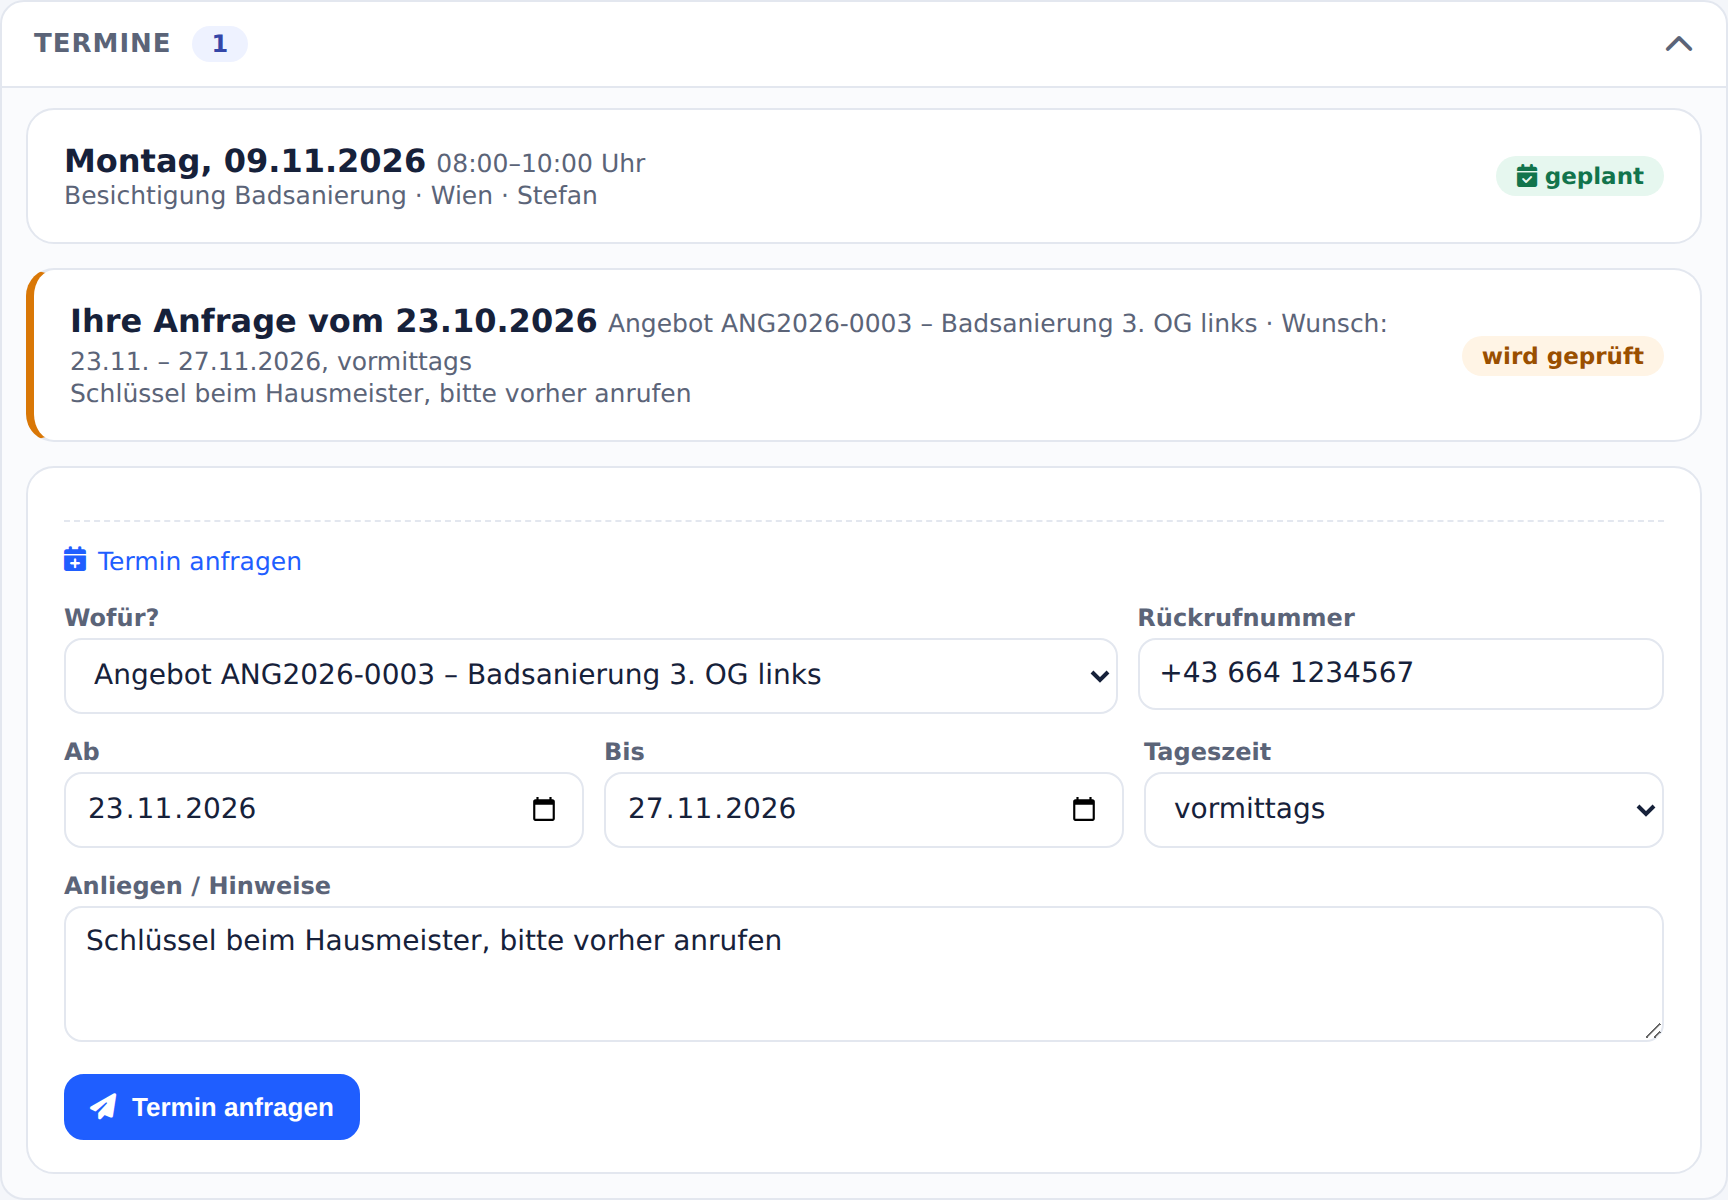Click the time 08:00–10:00 Uhr

(541, 164)
